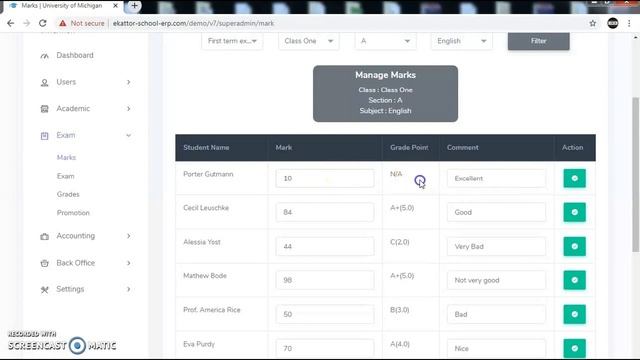Select the Marks submenu item
640x360 pixels.
click(66, 158)
